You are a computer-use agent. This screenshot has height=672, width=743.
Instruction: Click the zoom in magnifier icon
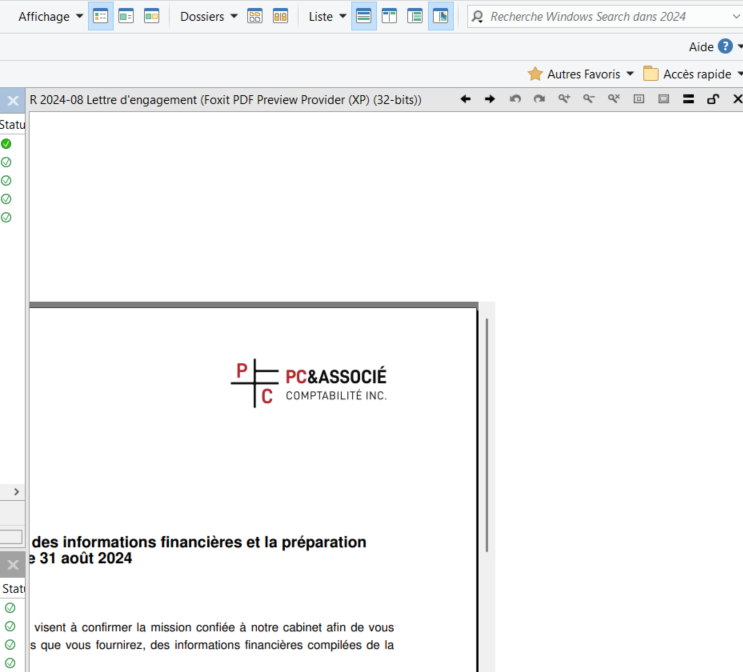[x=564, y=99]
